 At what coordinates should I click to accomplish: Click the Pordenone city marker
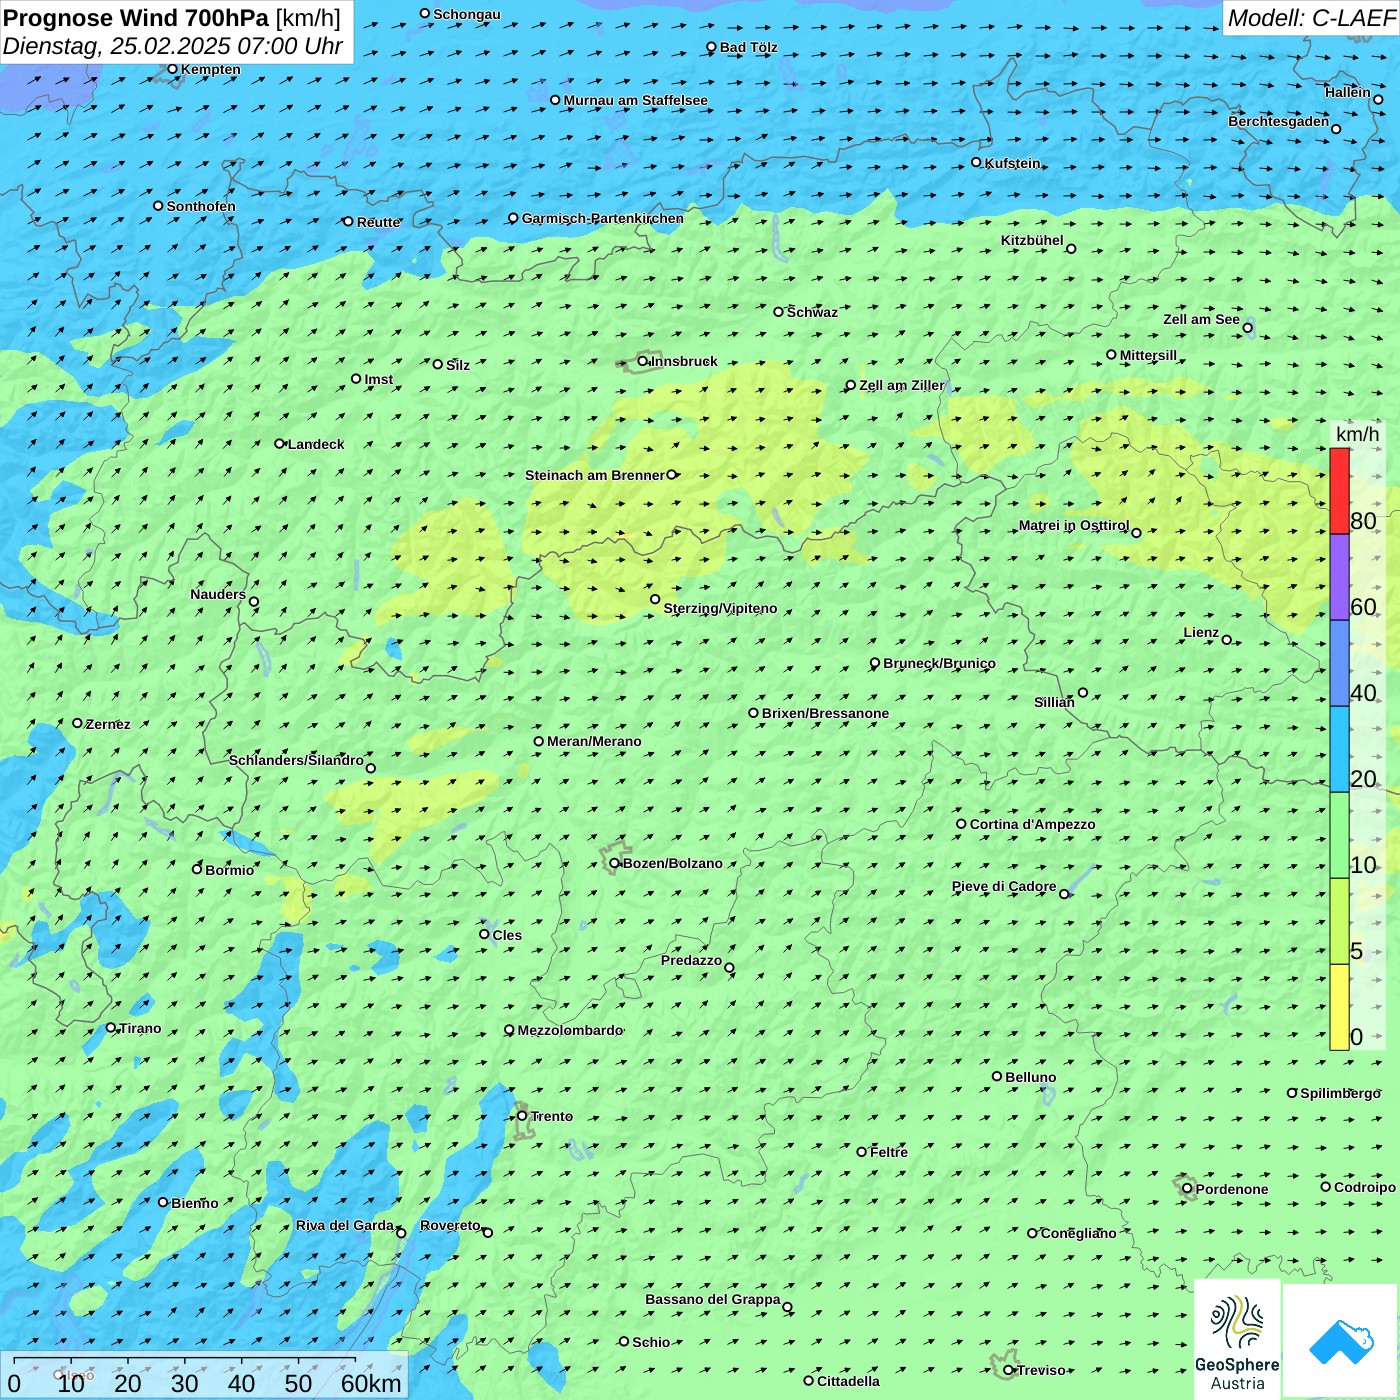pos(1188,1188)
